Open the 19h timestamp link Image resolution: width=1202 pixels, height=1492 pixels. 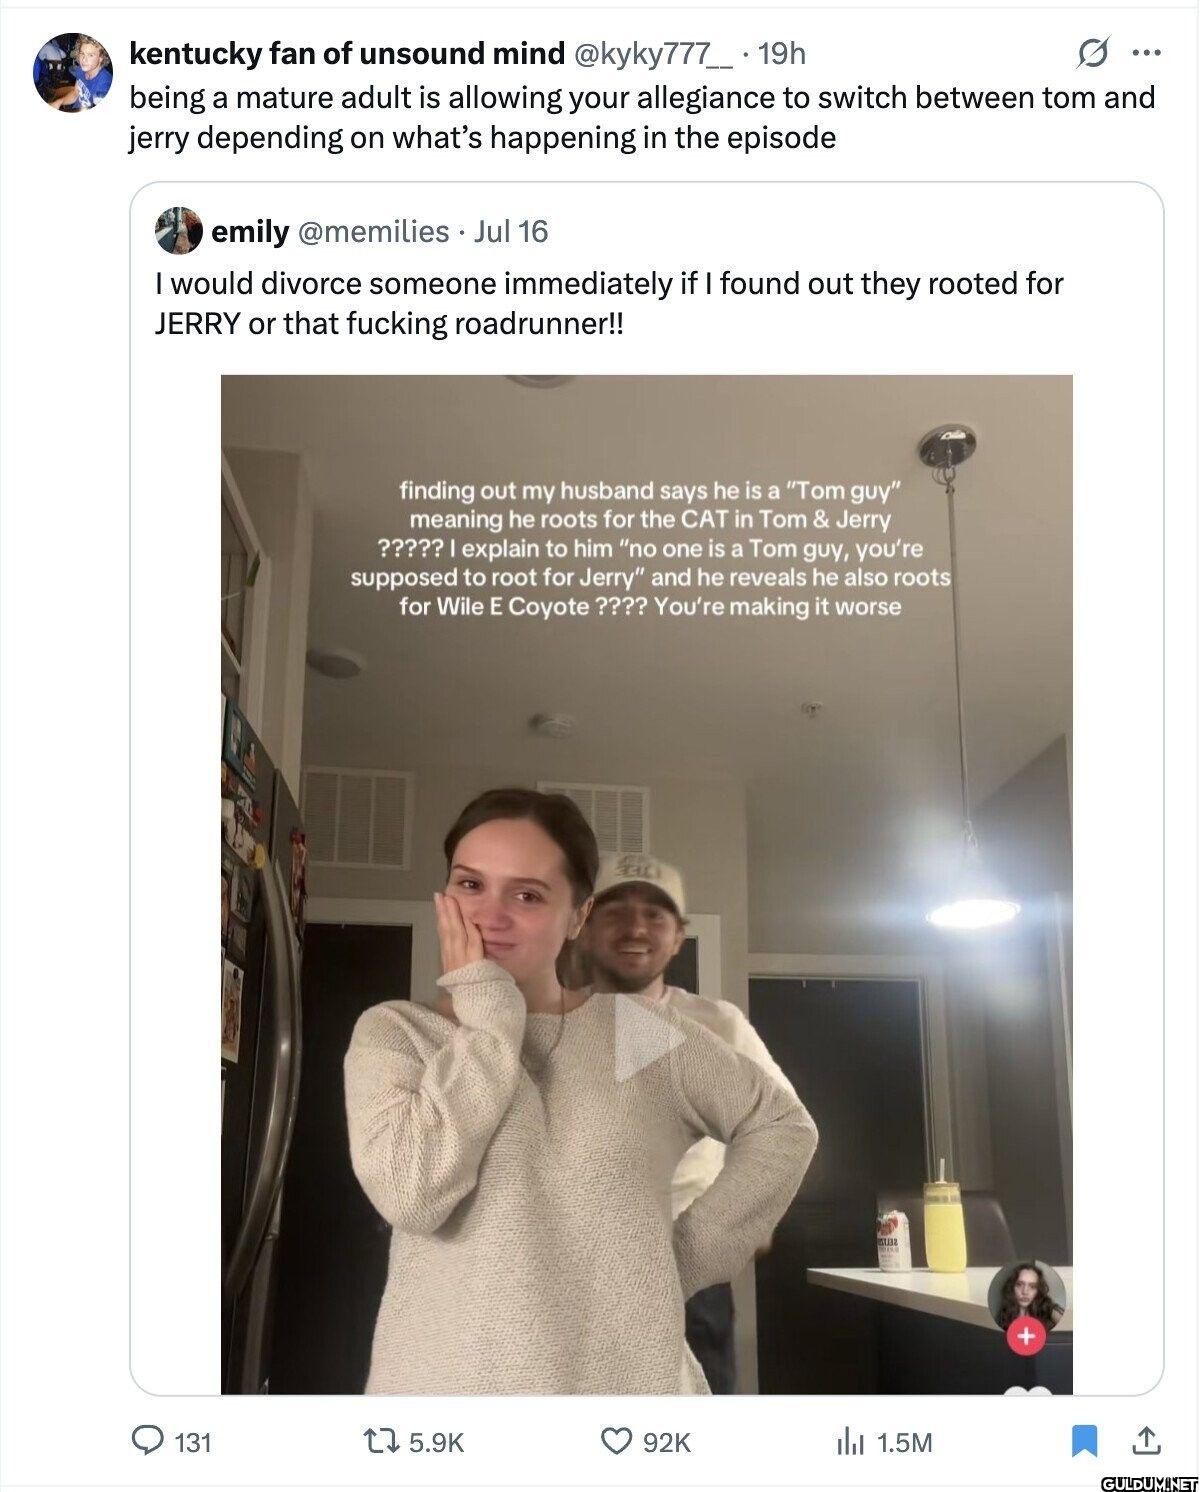[782, 54]
